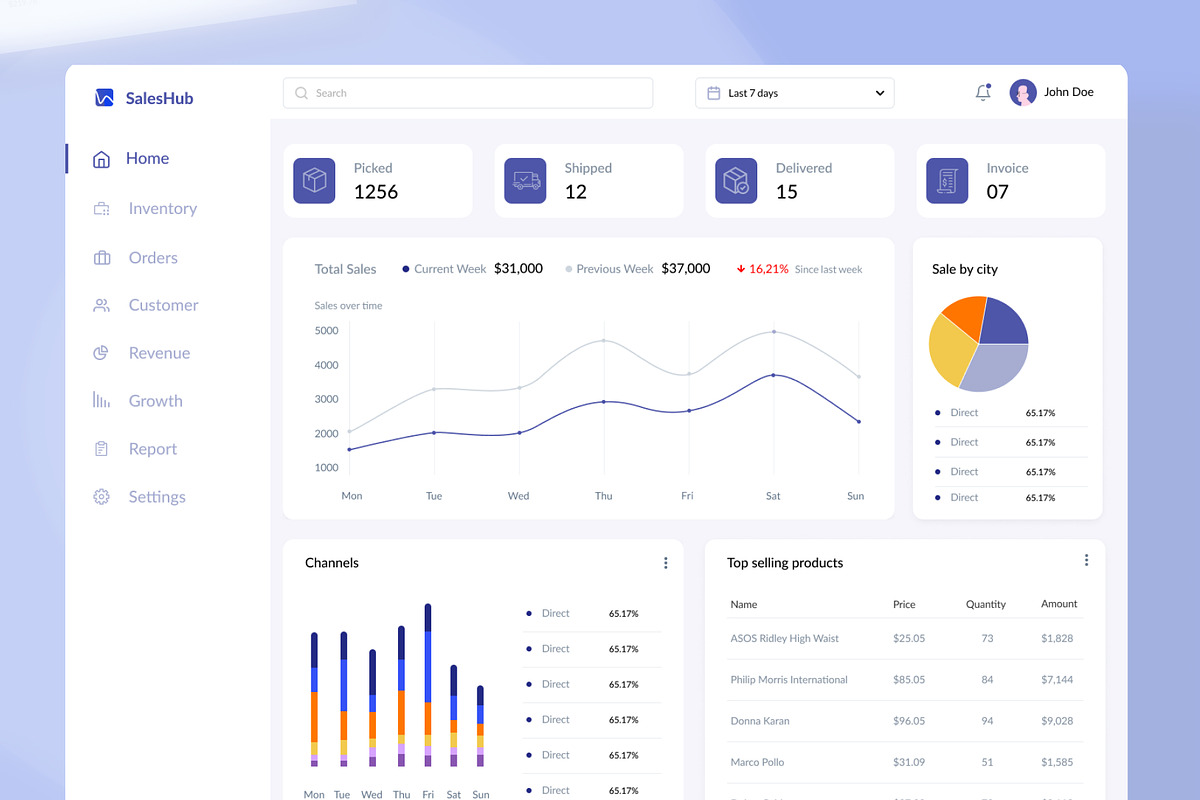Open the Home page in sidebar
The image size is (1200, 800).
tap(147, 159)
